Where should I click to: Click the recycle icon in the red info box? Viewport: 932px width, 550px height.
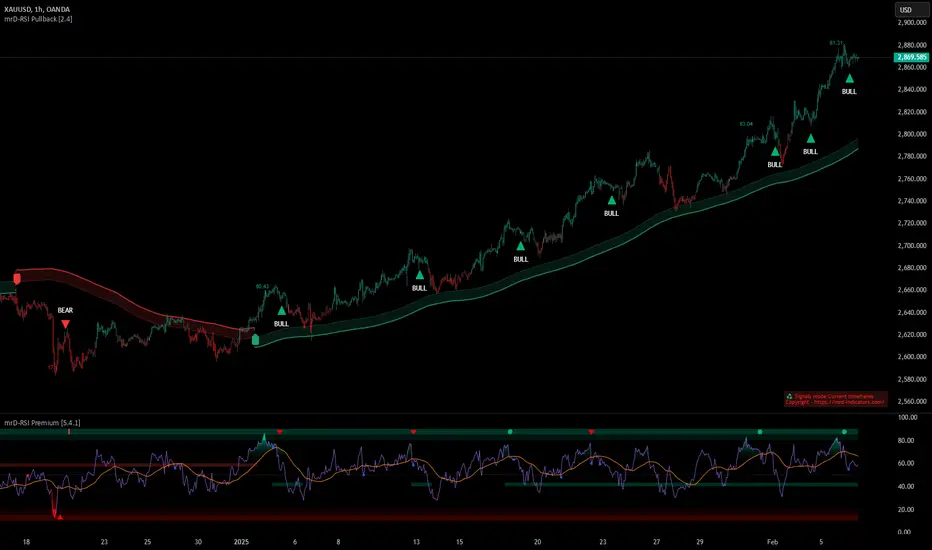pyautogui.click(x=789, y=396)
